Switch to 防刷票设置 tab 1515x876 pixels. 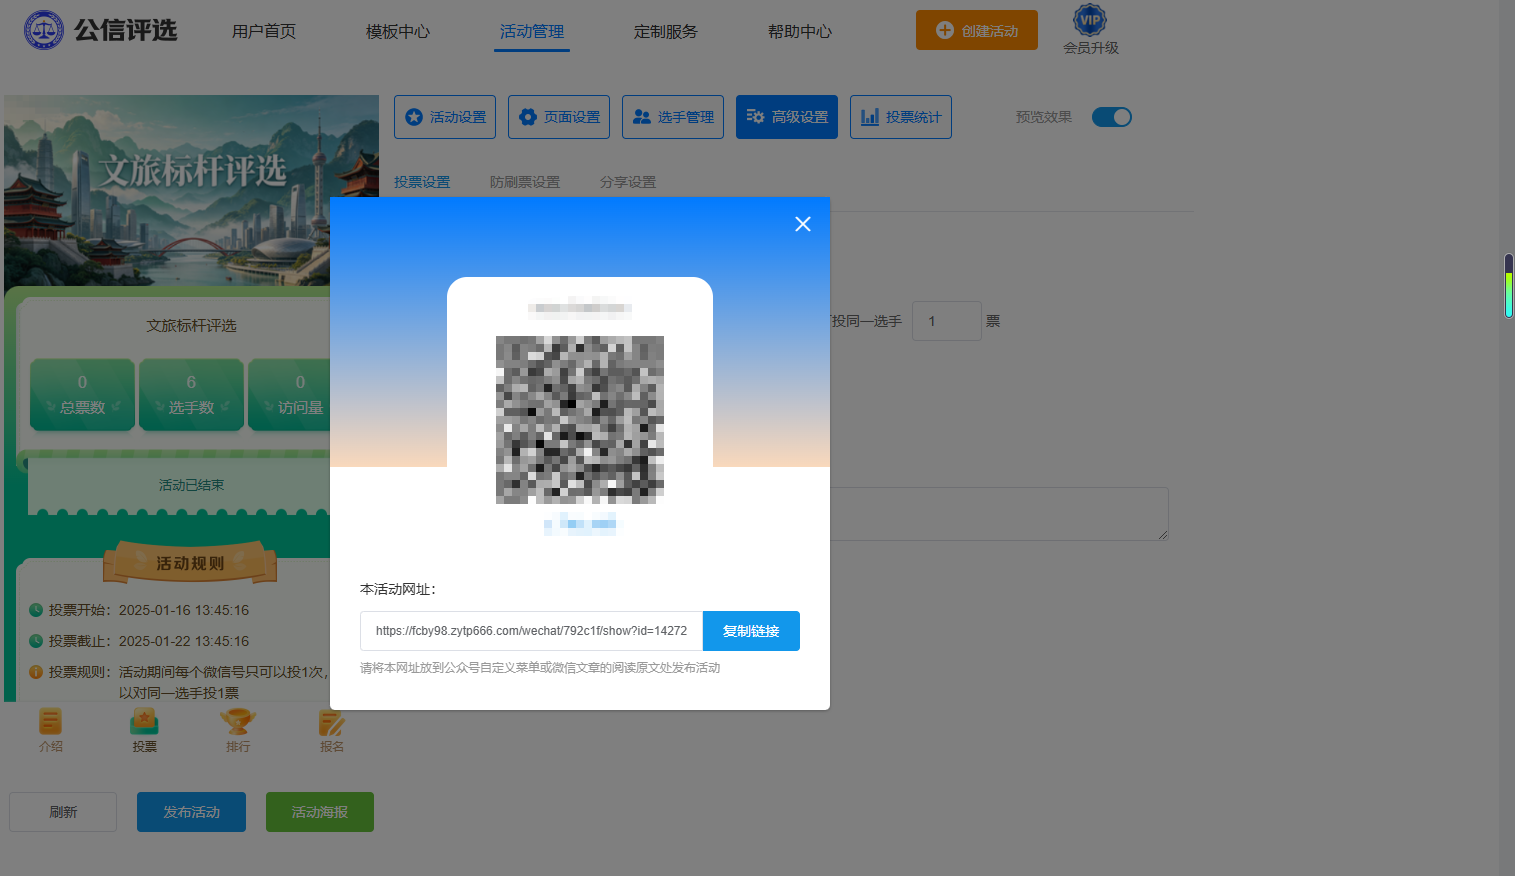[x=525, y=182]
